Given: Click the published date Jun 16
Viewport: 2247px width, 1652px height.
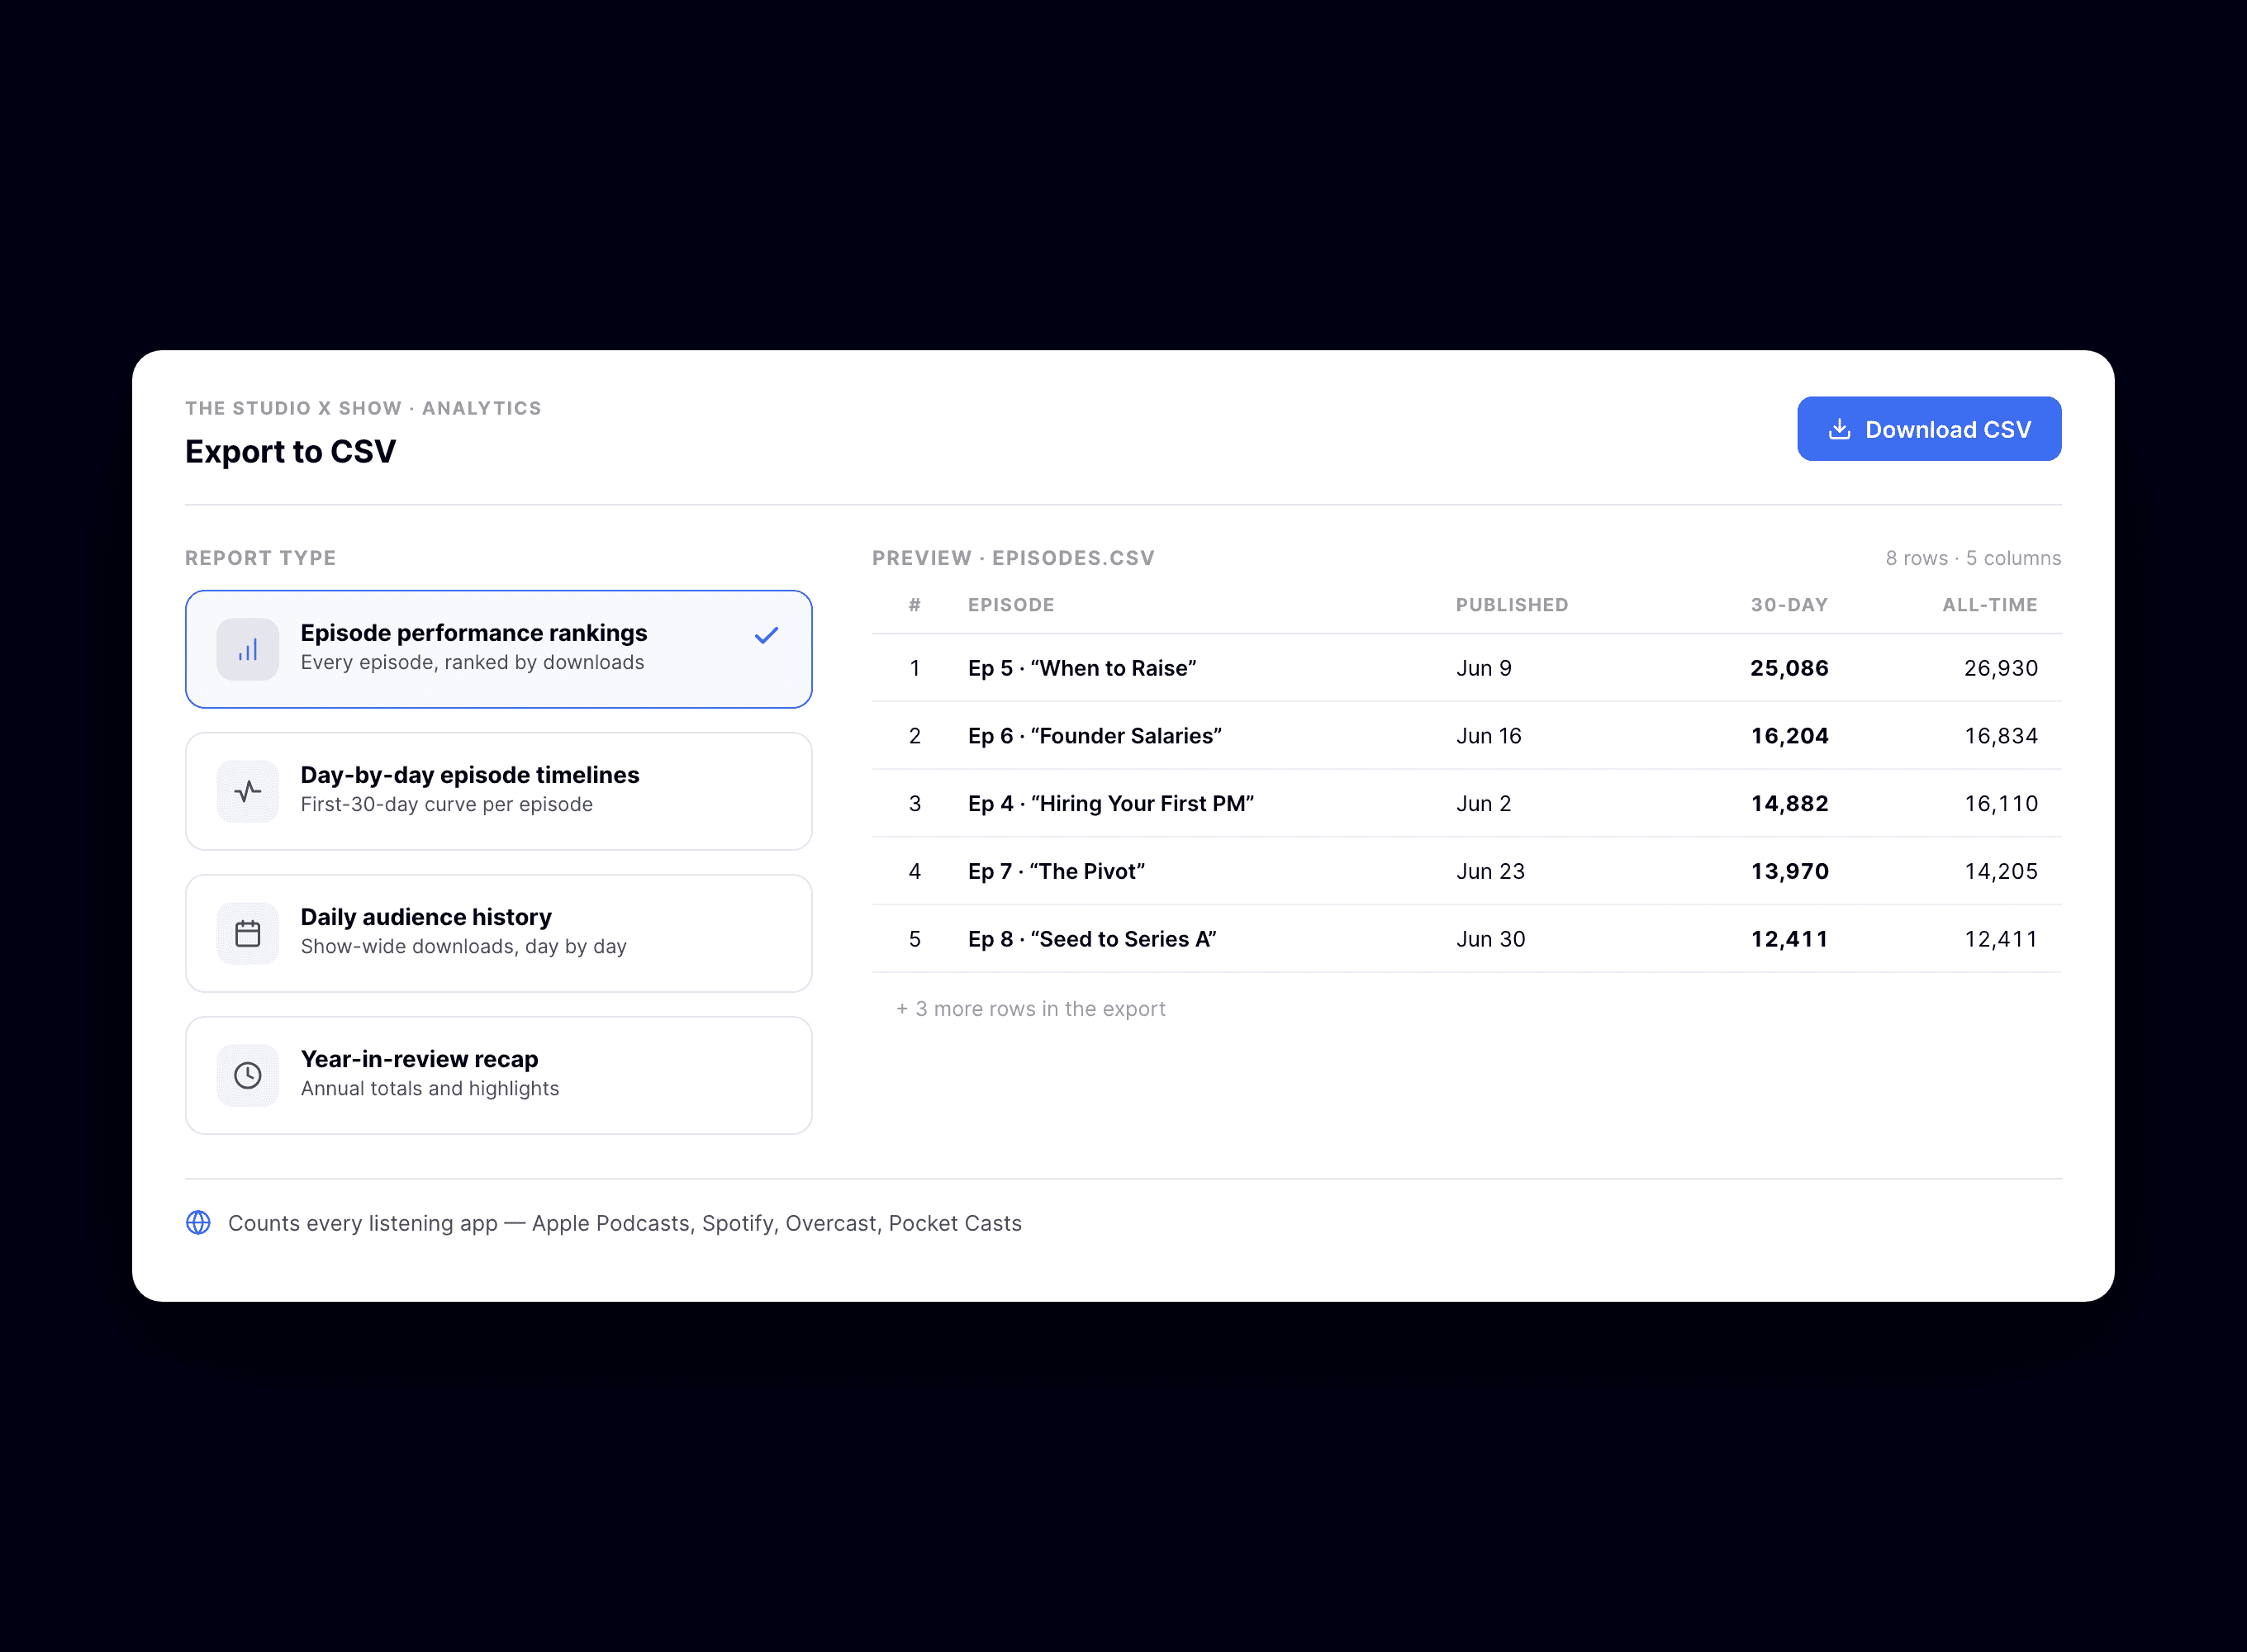Looking at the screenshot, I should 1489,736.
